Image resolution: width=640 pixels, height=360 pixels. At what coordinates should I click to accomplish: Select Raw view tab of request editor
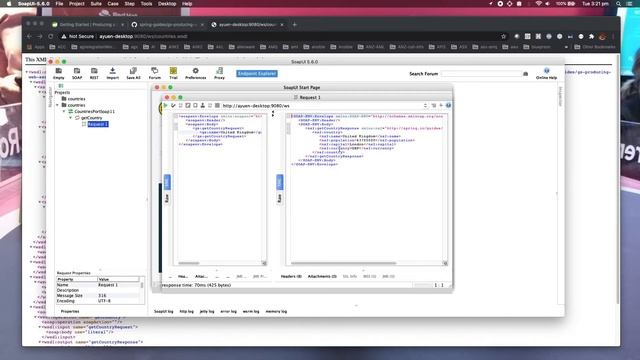(x=167, y=198)
